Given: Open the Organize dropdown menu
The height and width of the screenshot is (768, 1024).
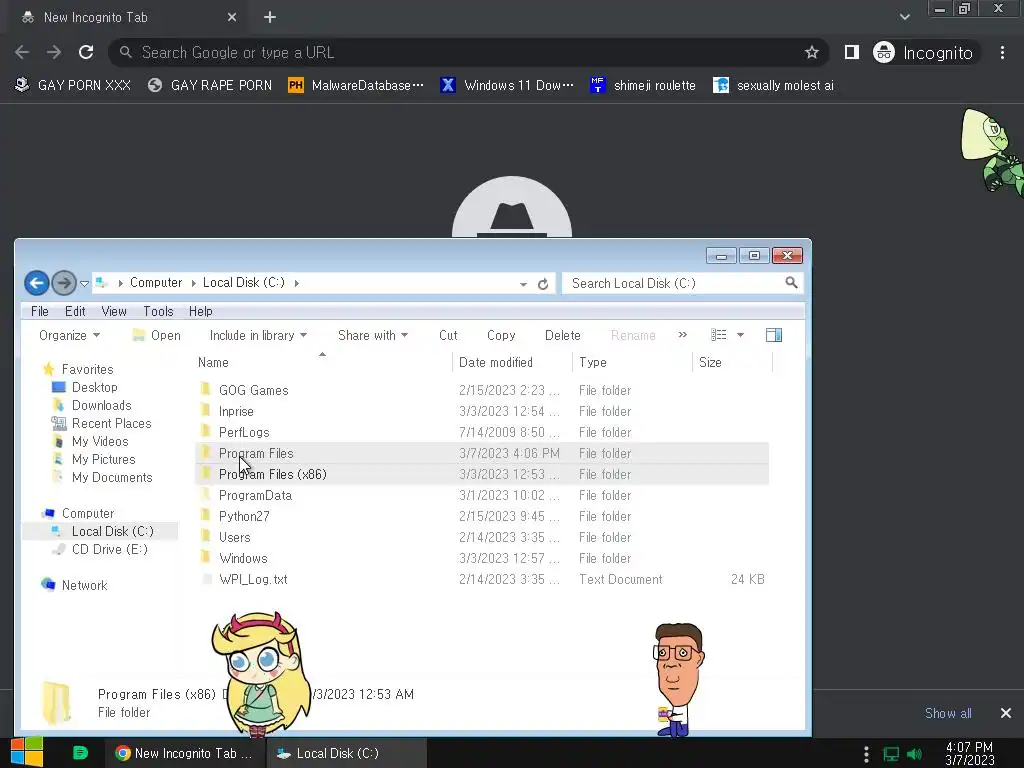Looking at the screenshot, I should click(x=69, y=335).
